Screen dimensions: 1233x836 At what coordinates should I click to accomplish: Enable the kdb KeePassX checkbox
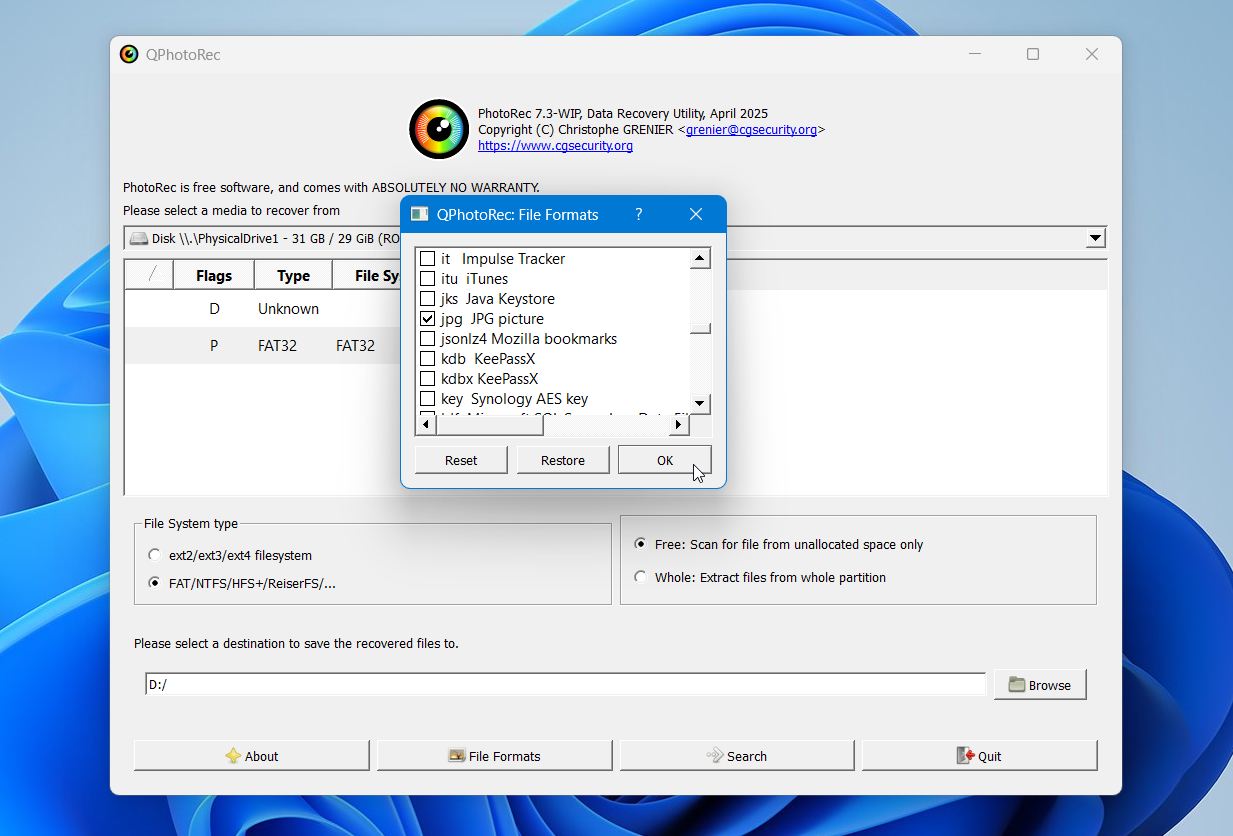[x=428, y=358]
